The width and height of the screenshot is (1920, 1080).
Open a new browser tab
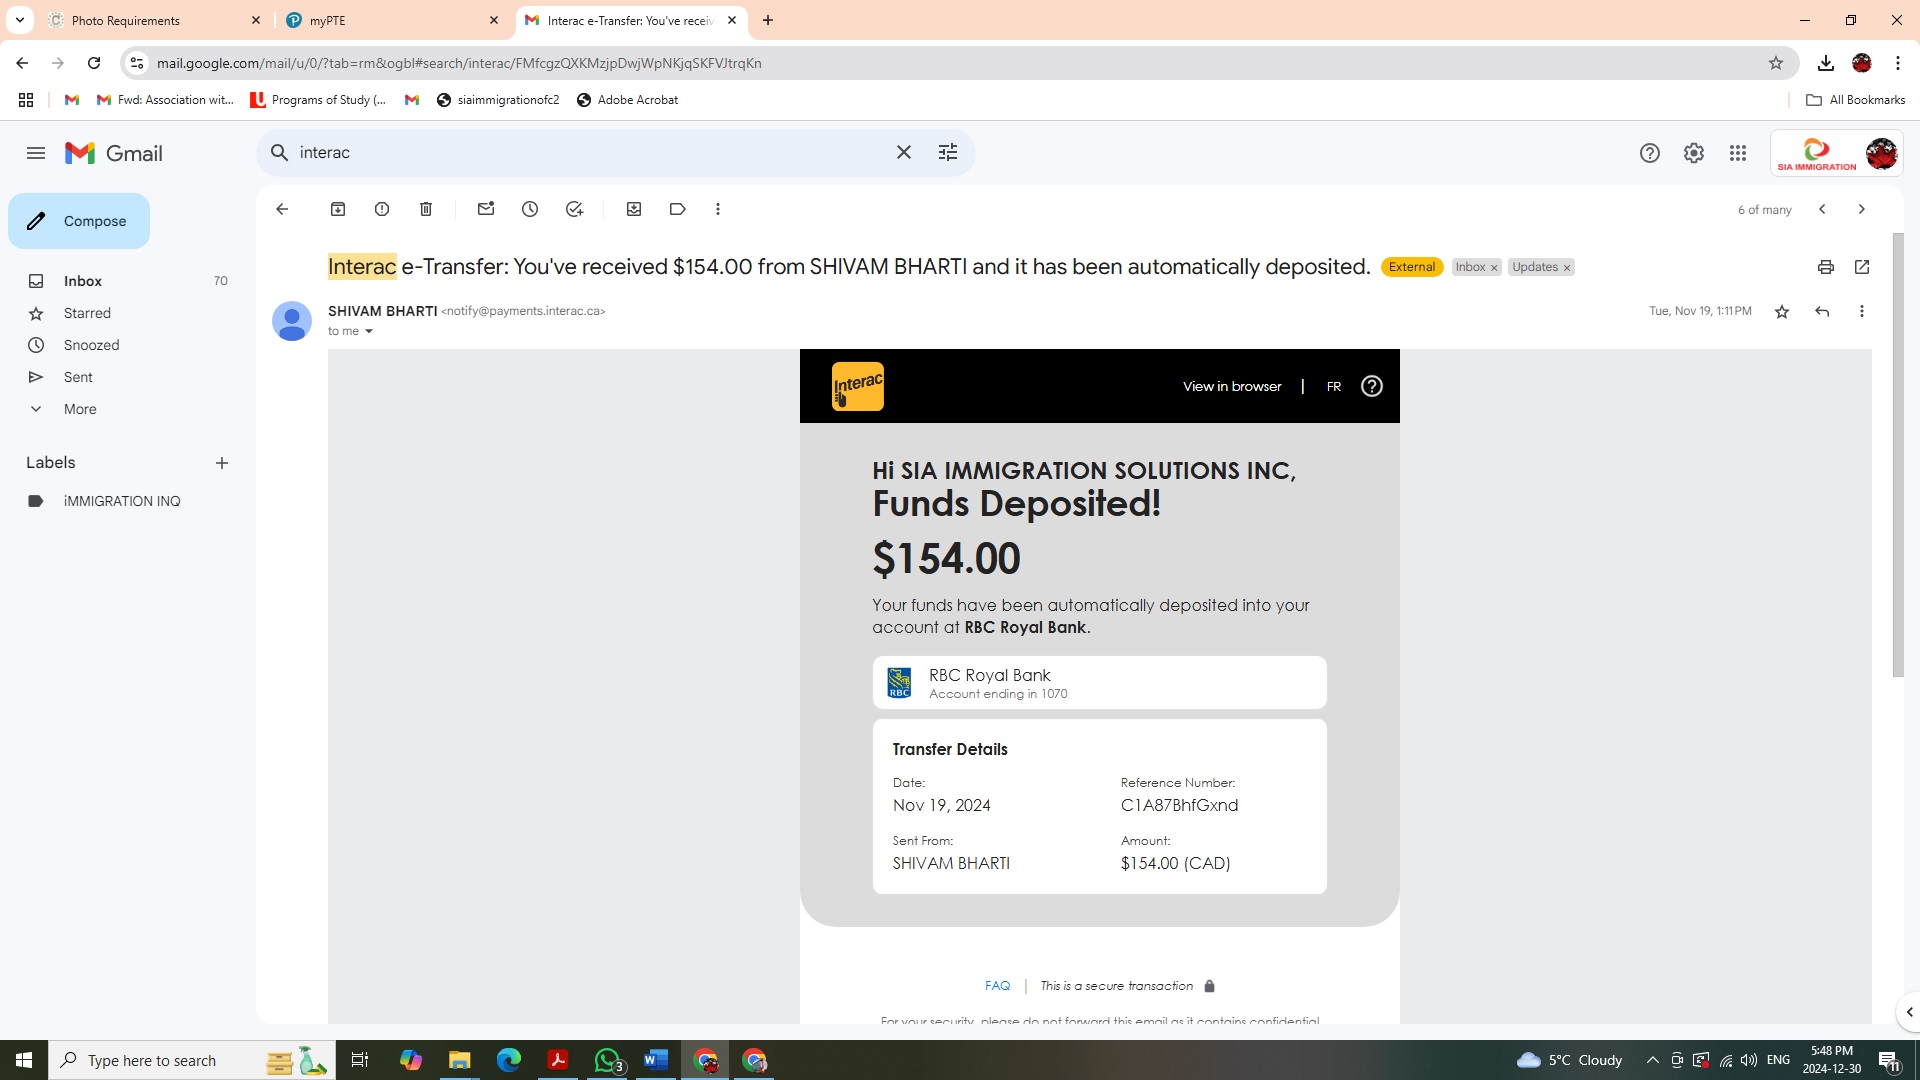(x=768, y=20)
